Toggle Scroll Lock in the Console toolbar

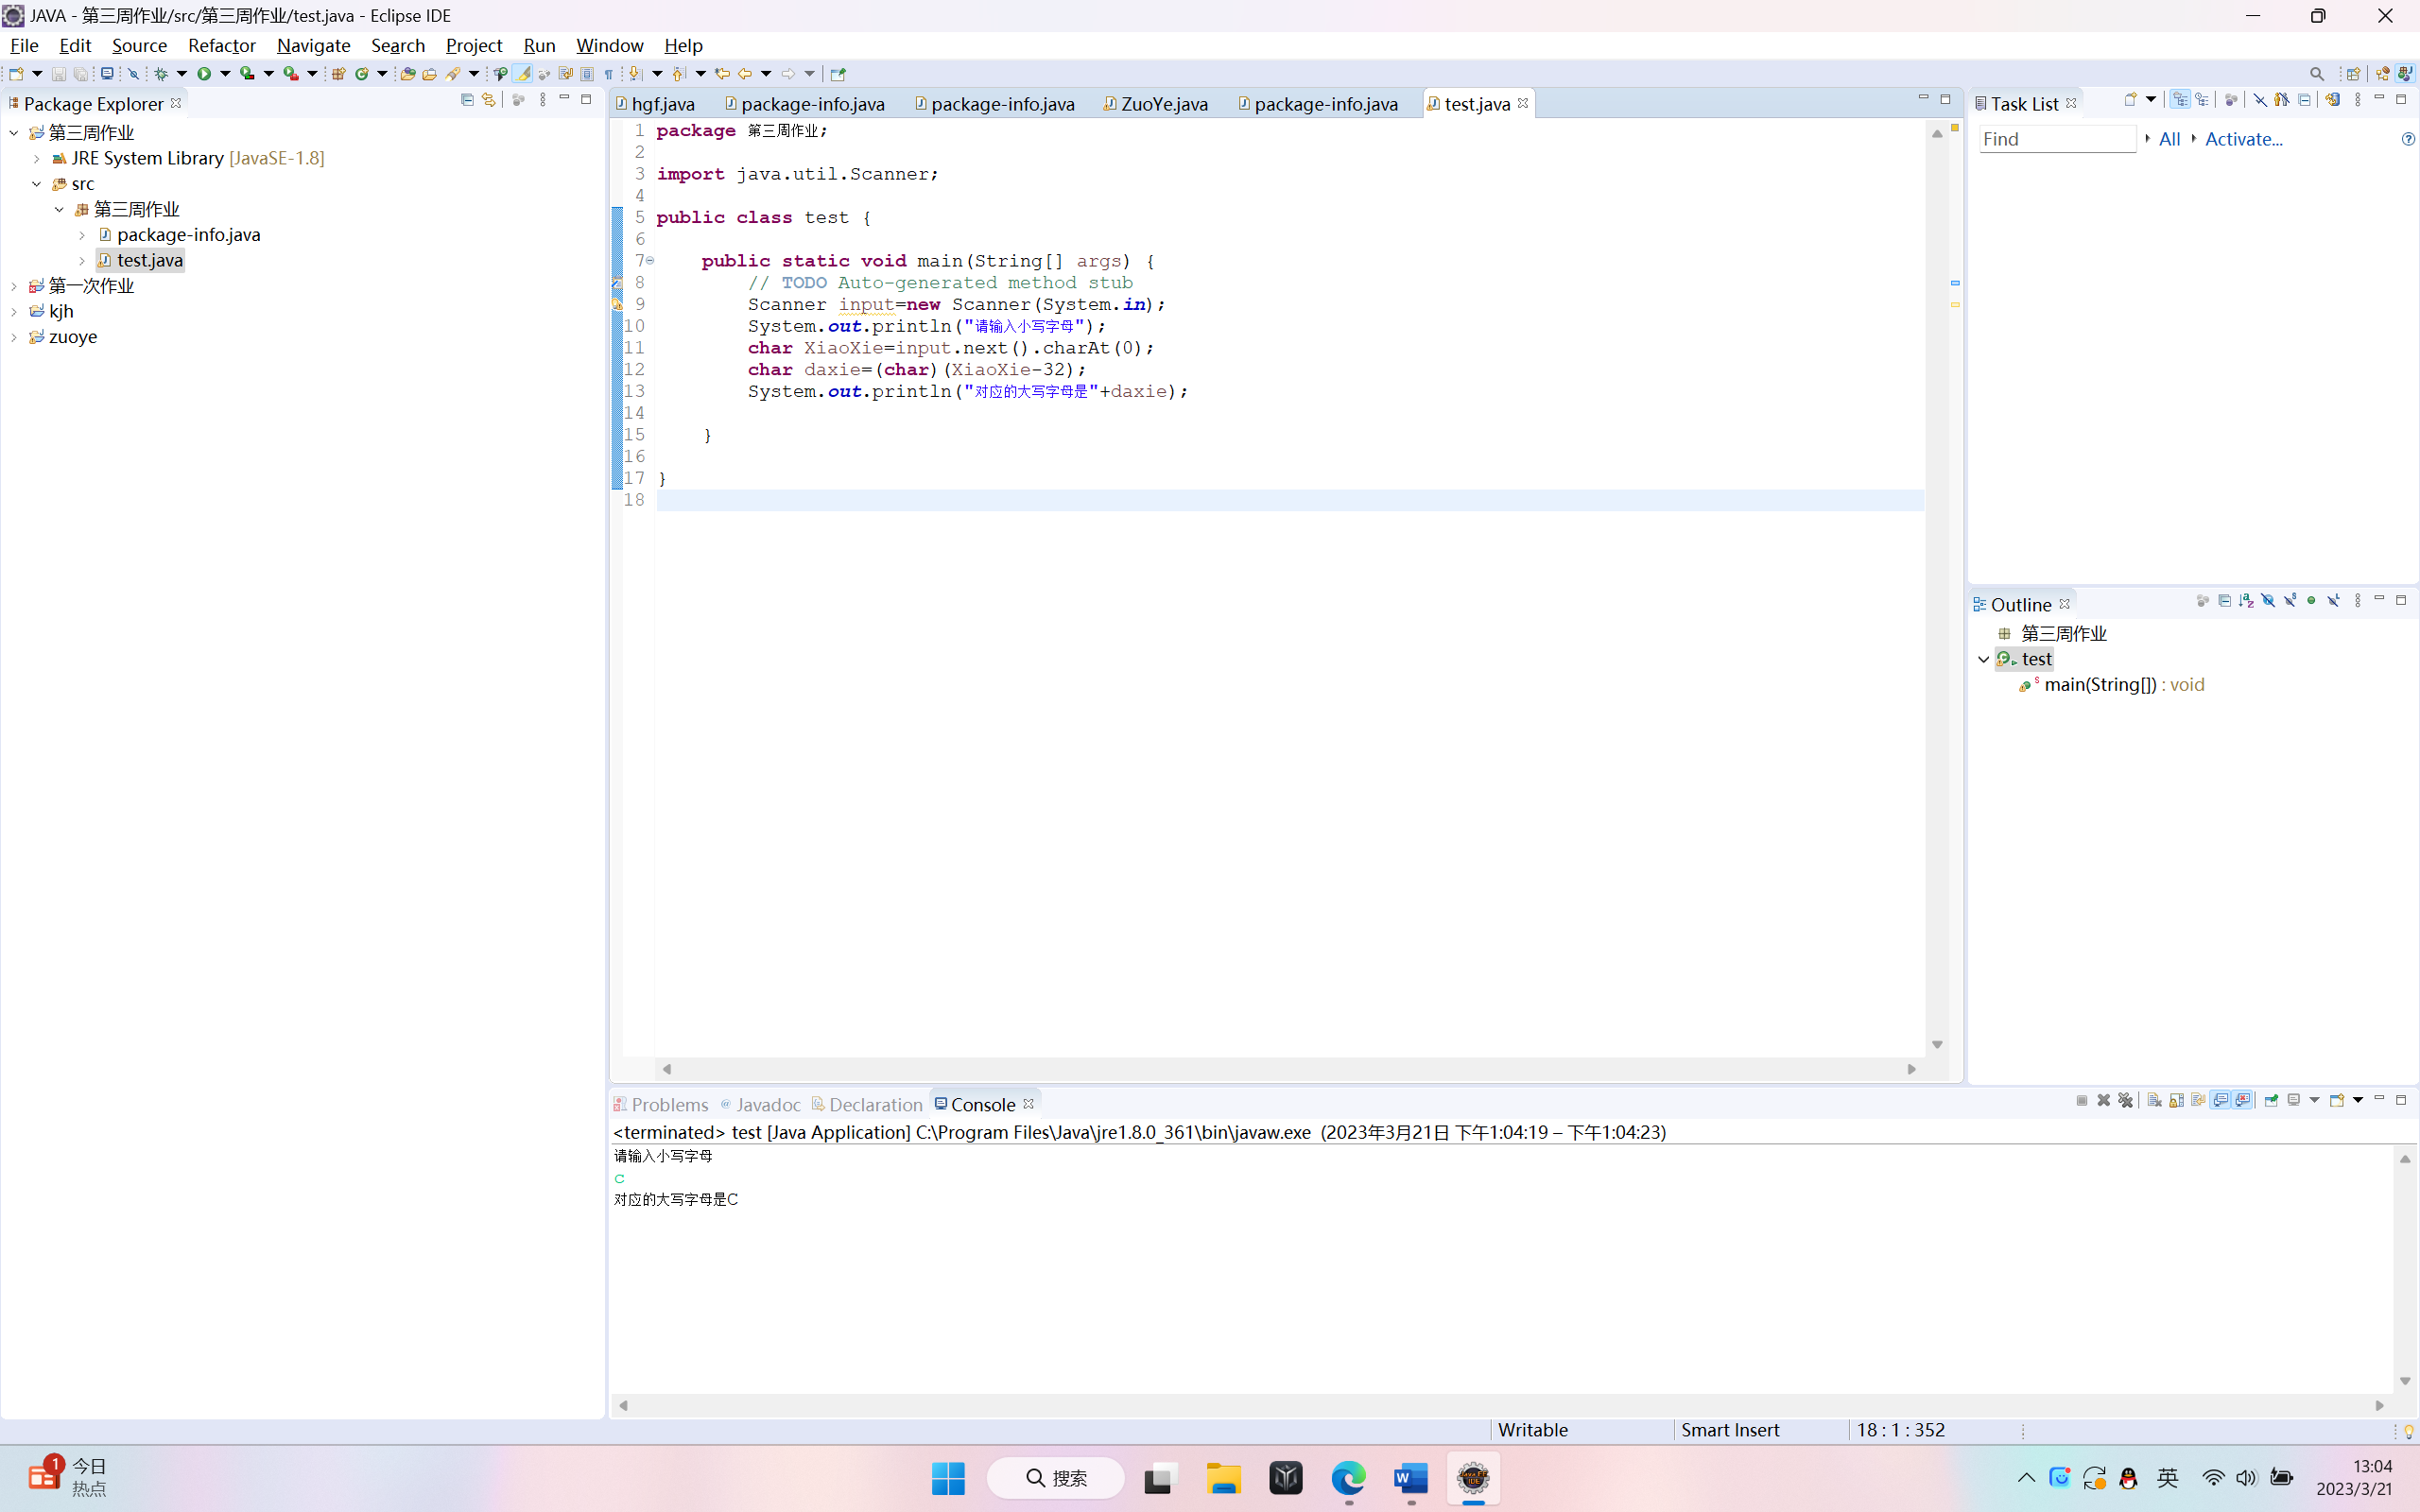tap(2176, 1101)
